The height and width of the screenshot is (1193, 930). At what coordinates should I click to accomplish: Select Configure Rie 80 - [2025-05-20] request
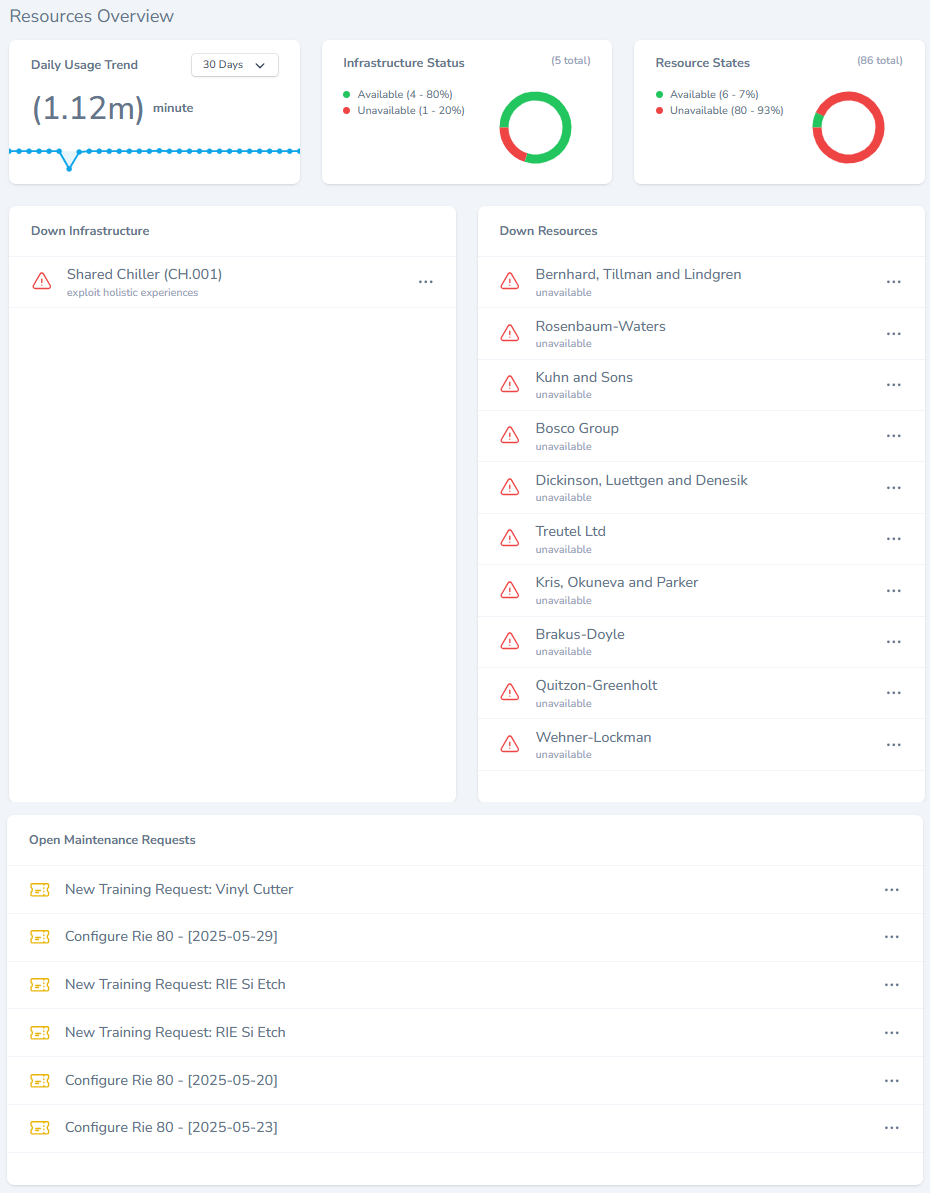tap(171, 1081)
